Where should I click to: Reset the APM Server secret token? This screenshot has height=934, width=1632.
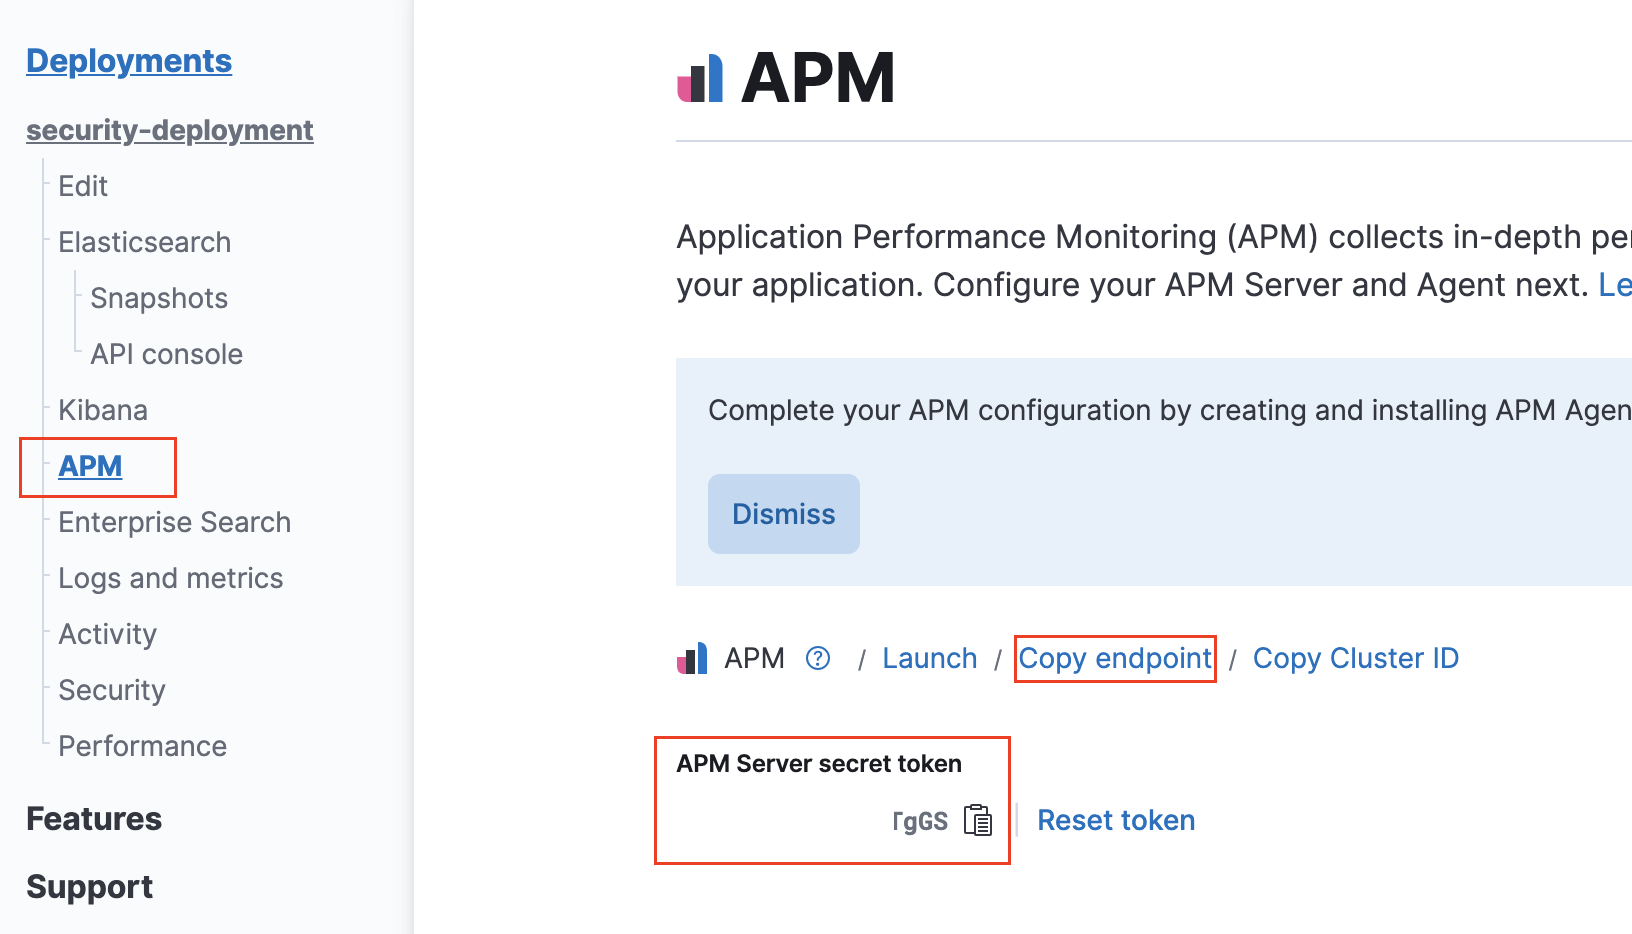click(x=1116, y=820)
